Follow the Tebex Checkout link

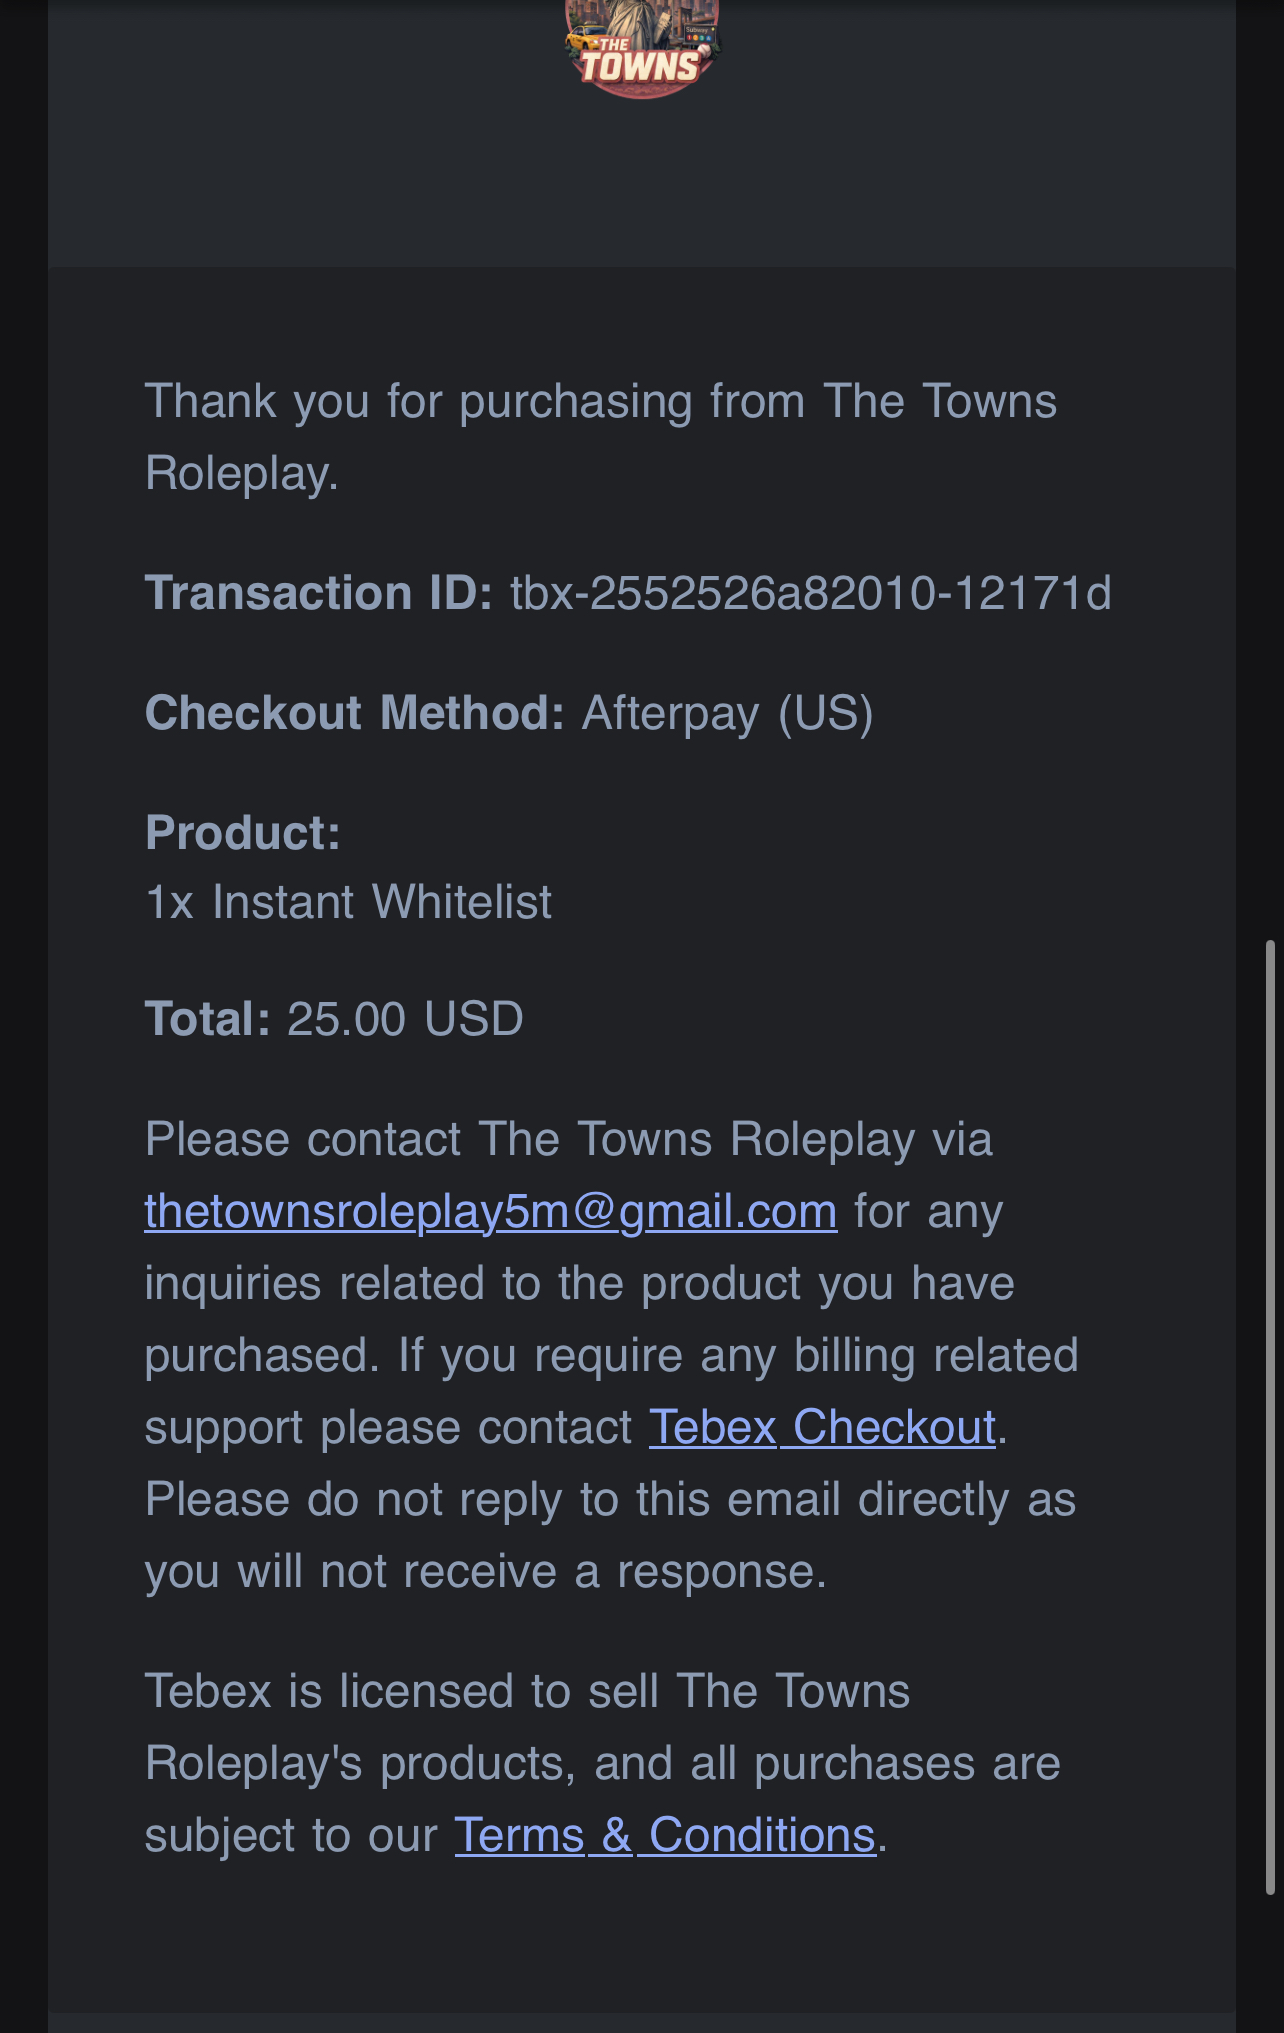coord(822,1427)
